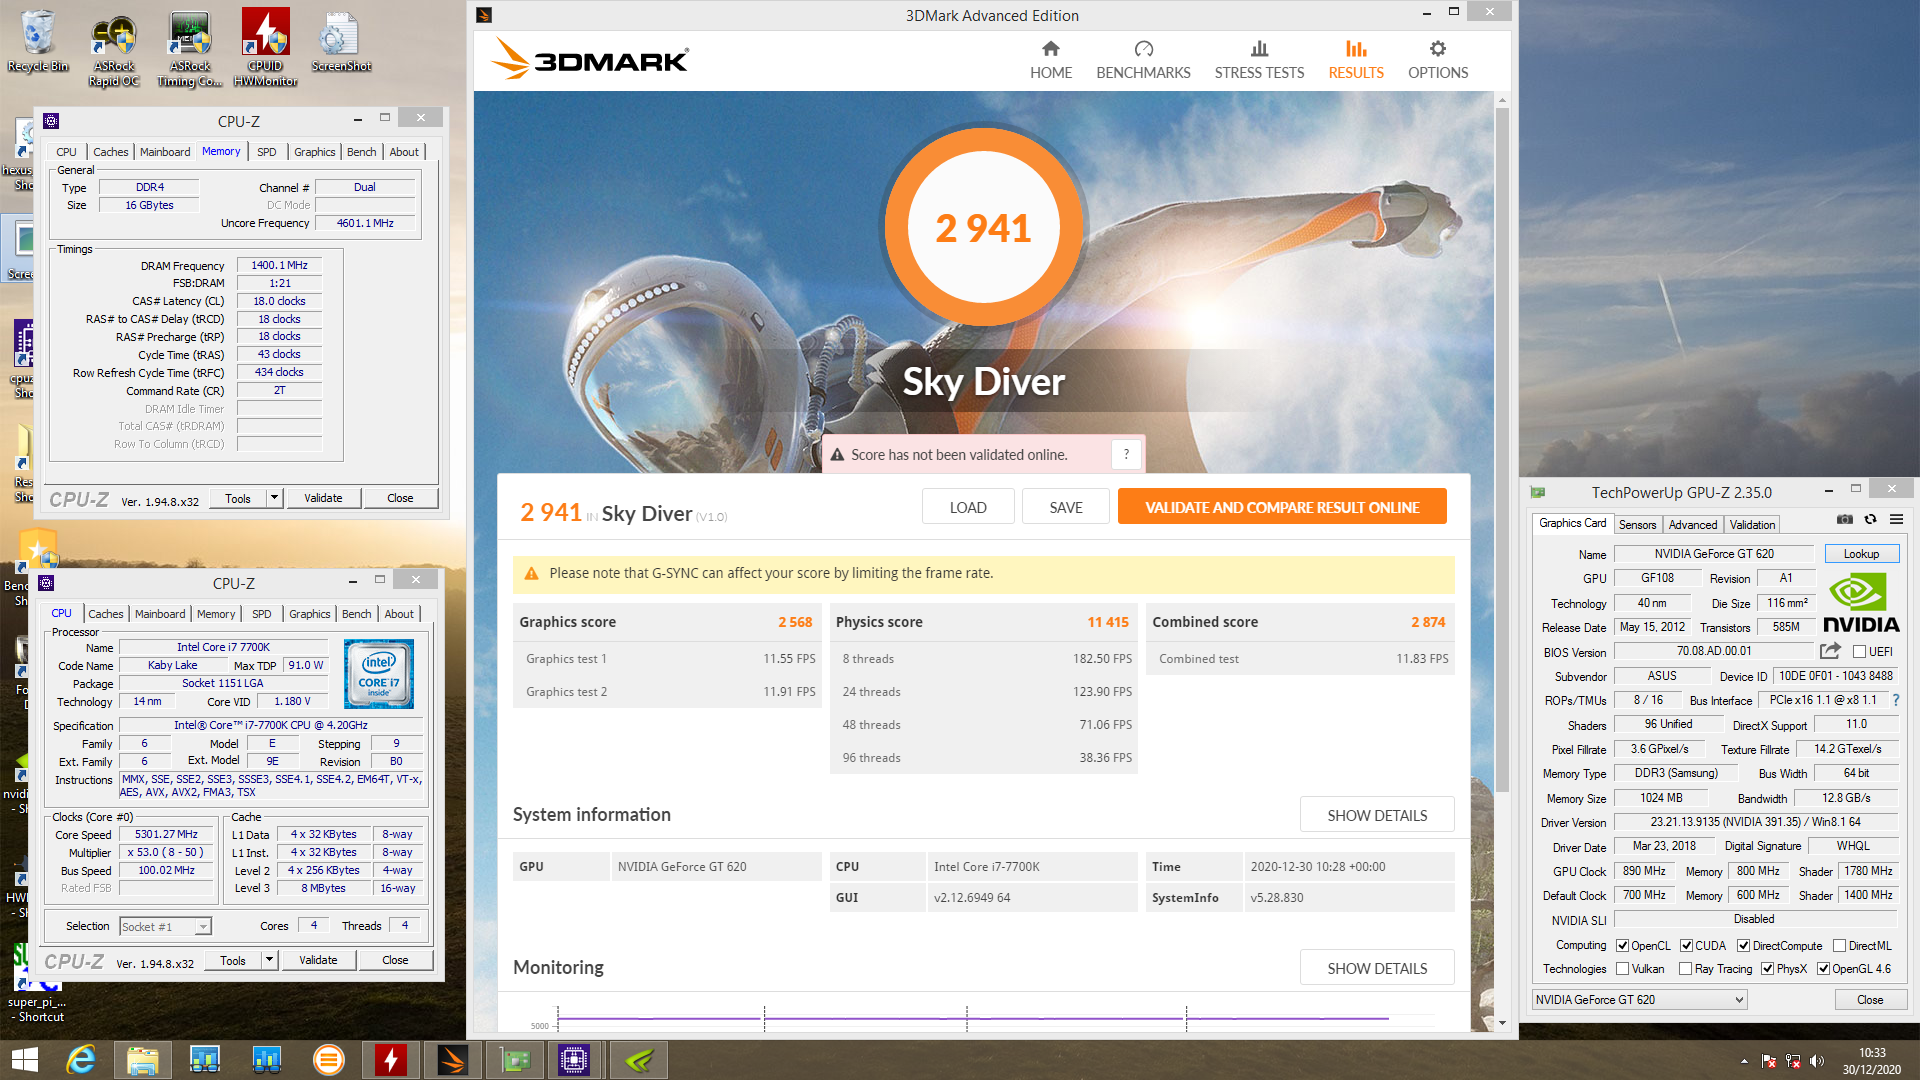This screenshot has width=1920, height=1080.
Task: Refresh GPU-Z data with the refresh icon
Action: pyautogui.click(x=1870, y=519)
